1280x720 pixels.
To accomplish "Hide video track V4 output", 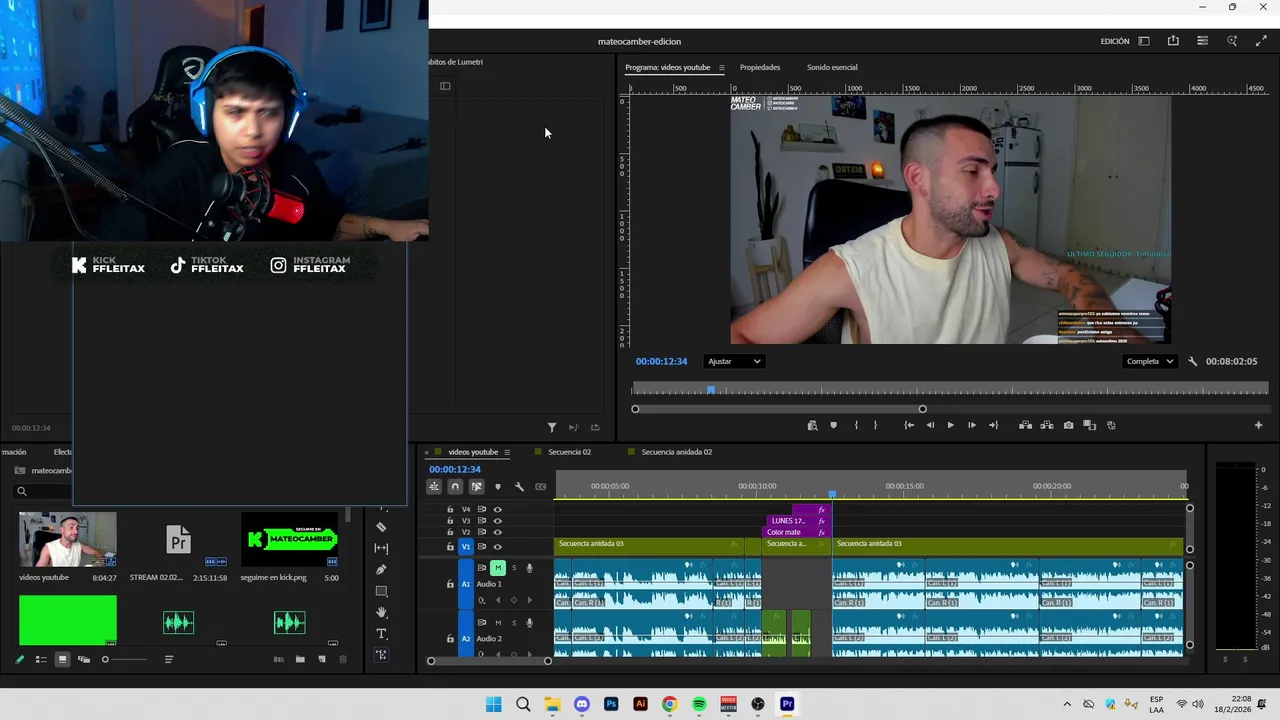I will tap(497, 510).
